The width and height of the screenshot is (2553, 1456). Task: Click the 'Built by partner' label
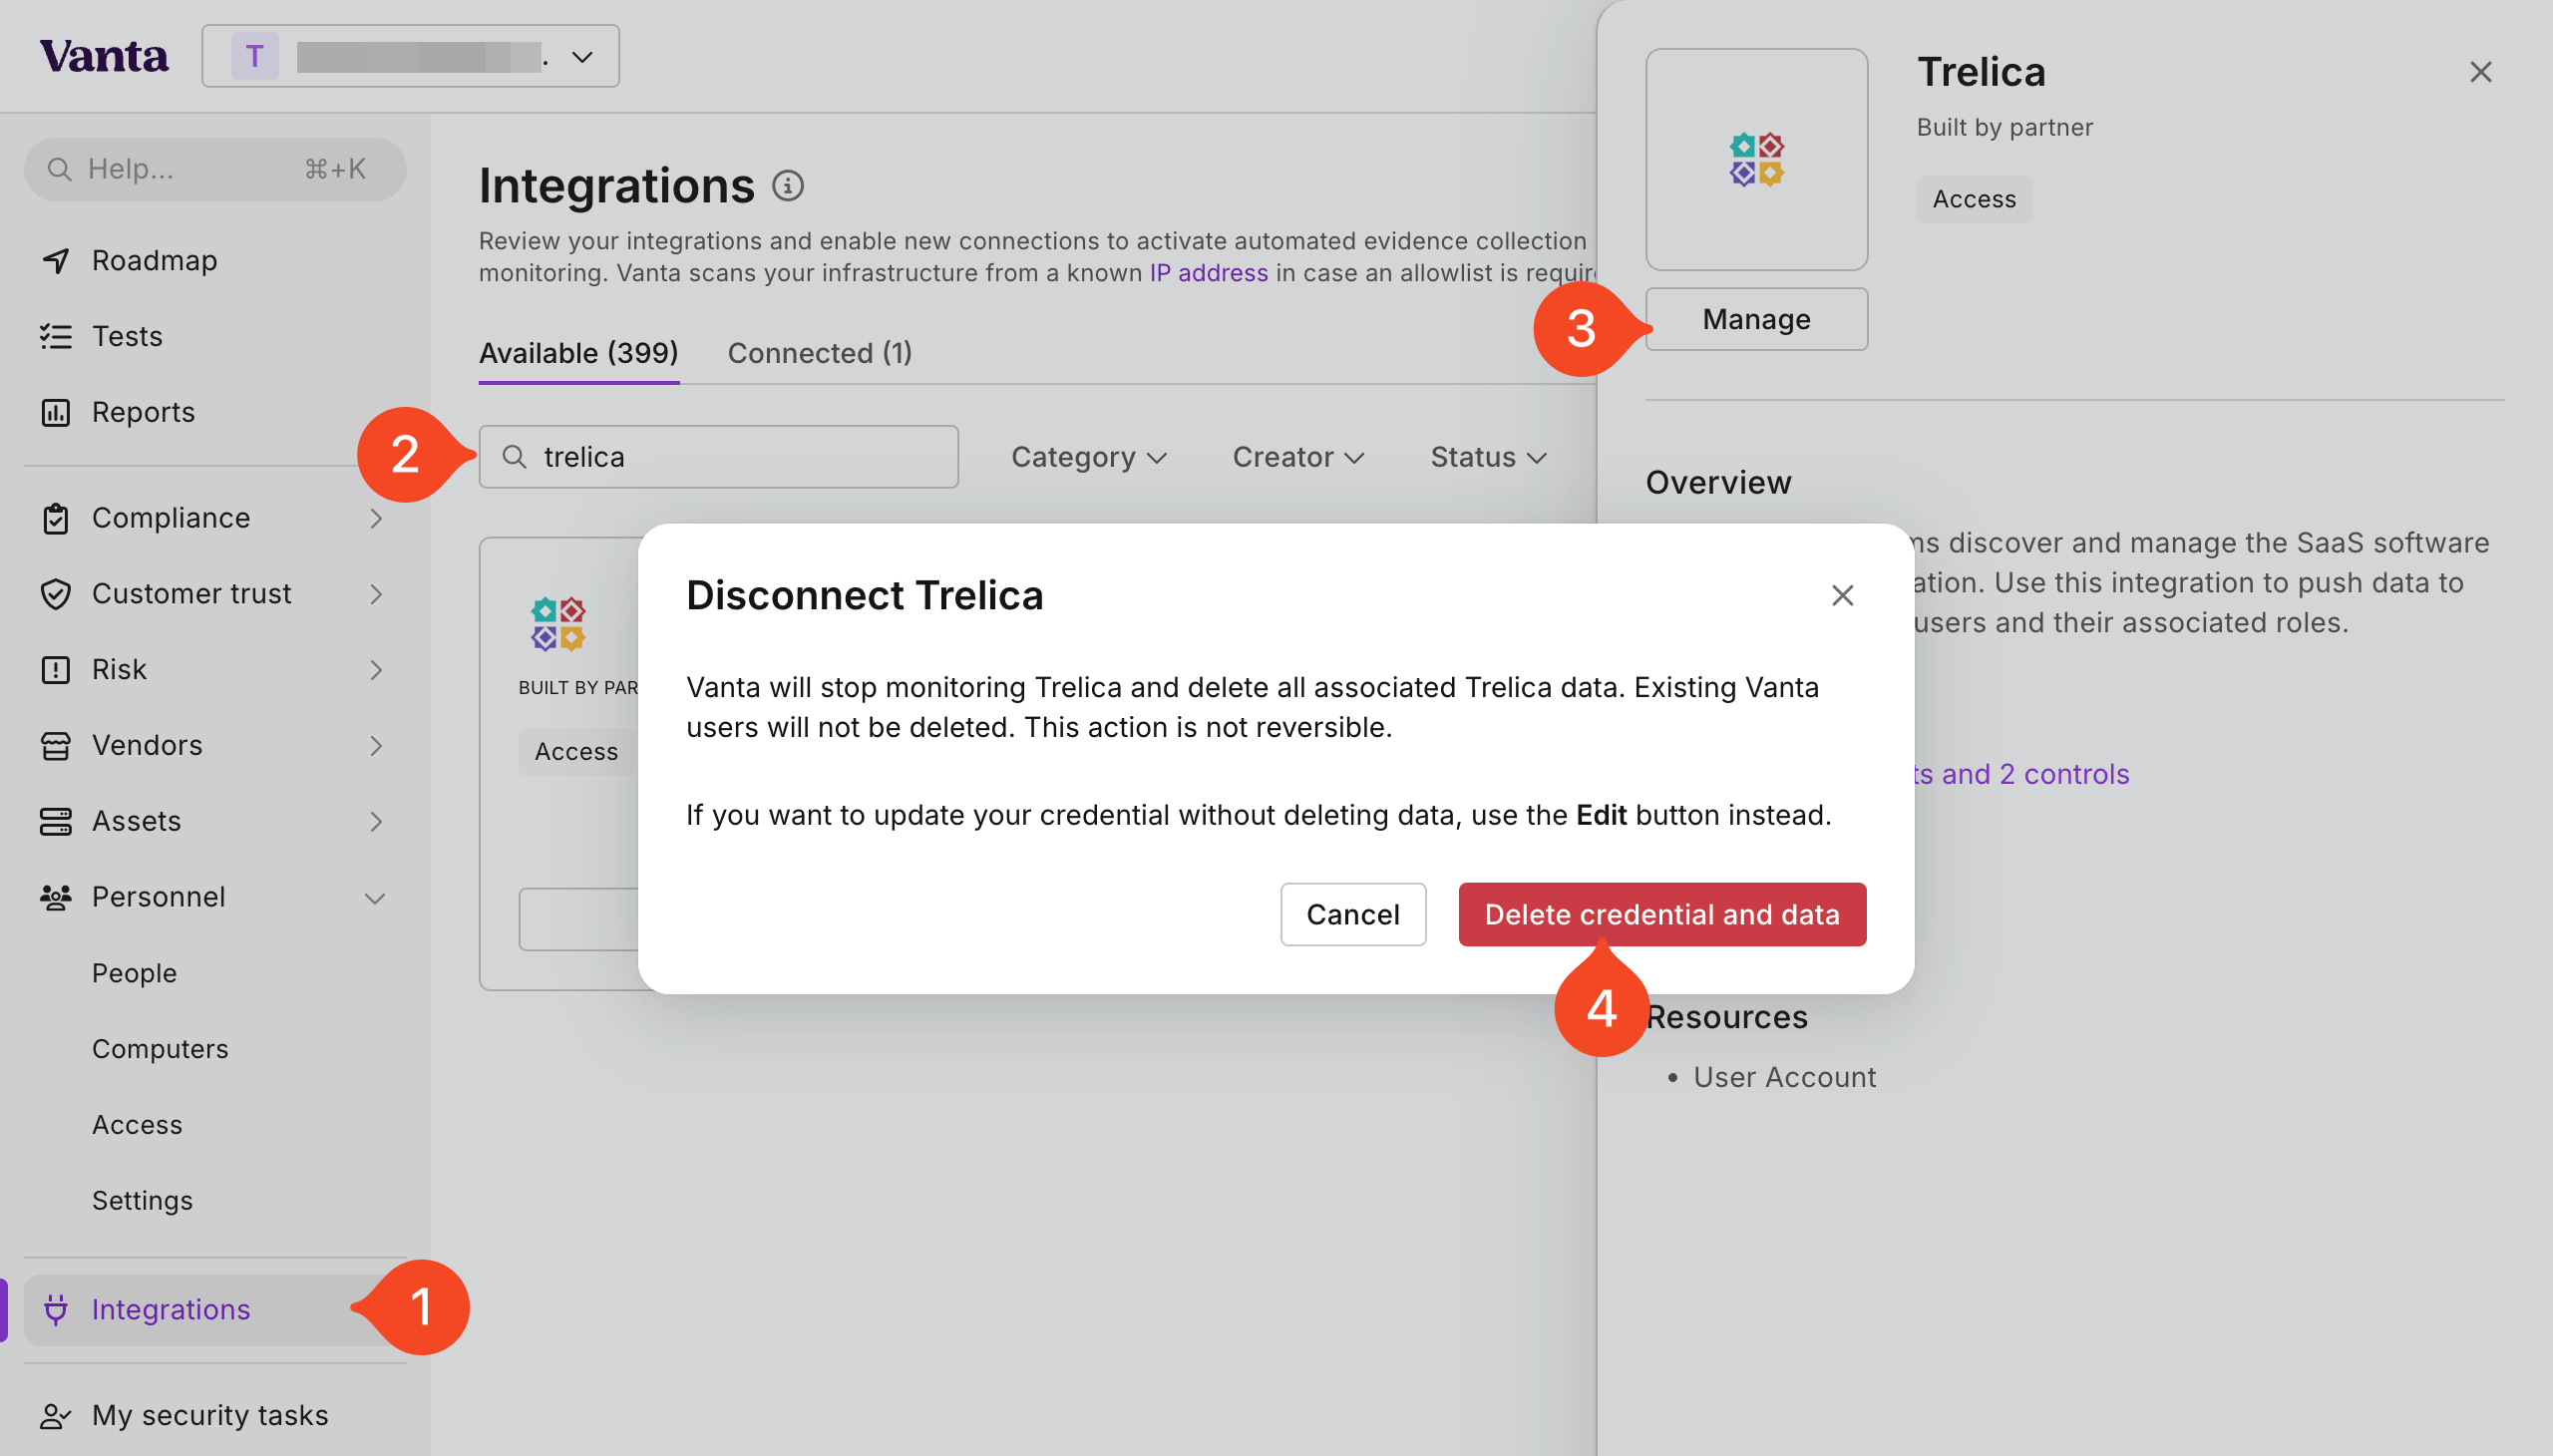[2004, 127]
